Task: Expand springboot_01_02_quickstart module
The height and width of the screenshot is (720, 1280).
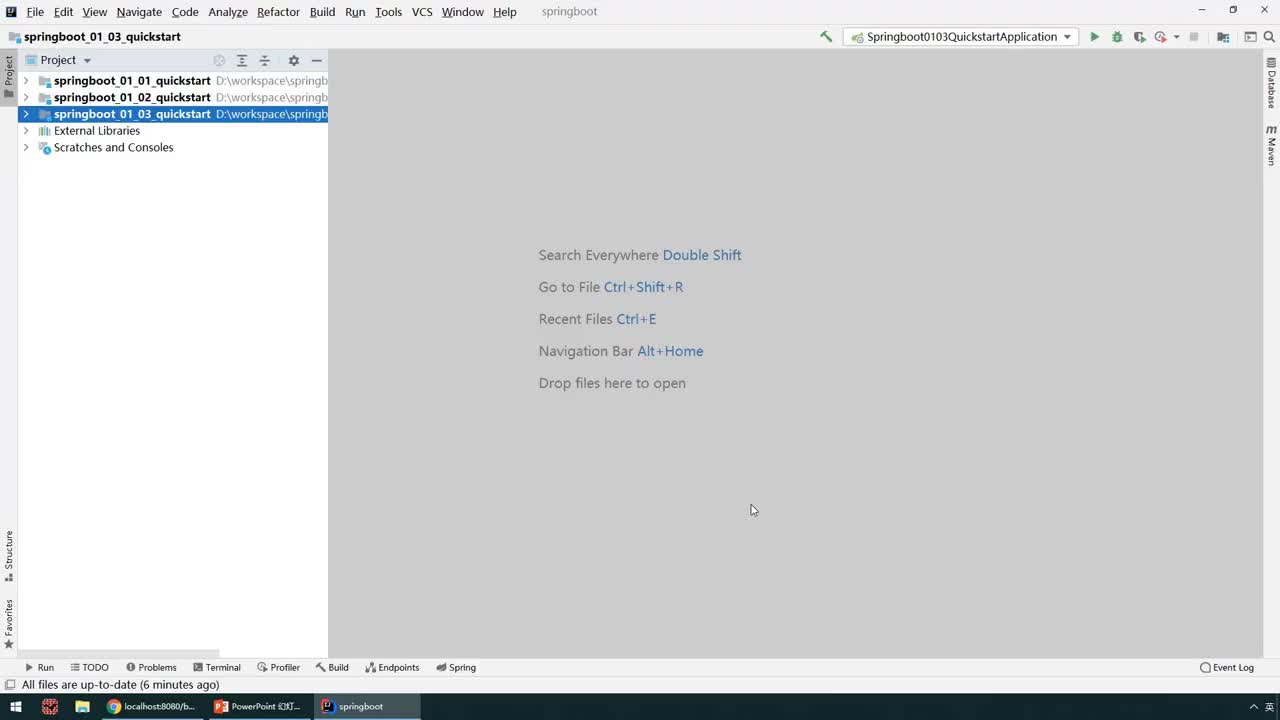Action: [x=26, y=98]
